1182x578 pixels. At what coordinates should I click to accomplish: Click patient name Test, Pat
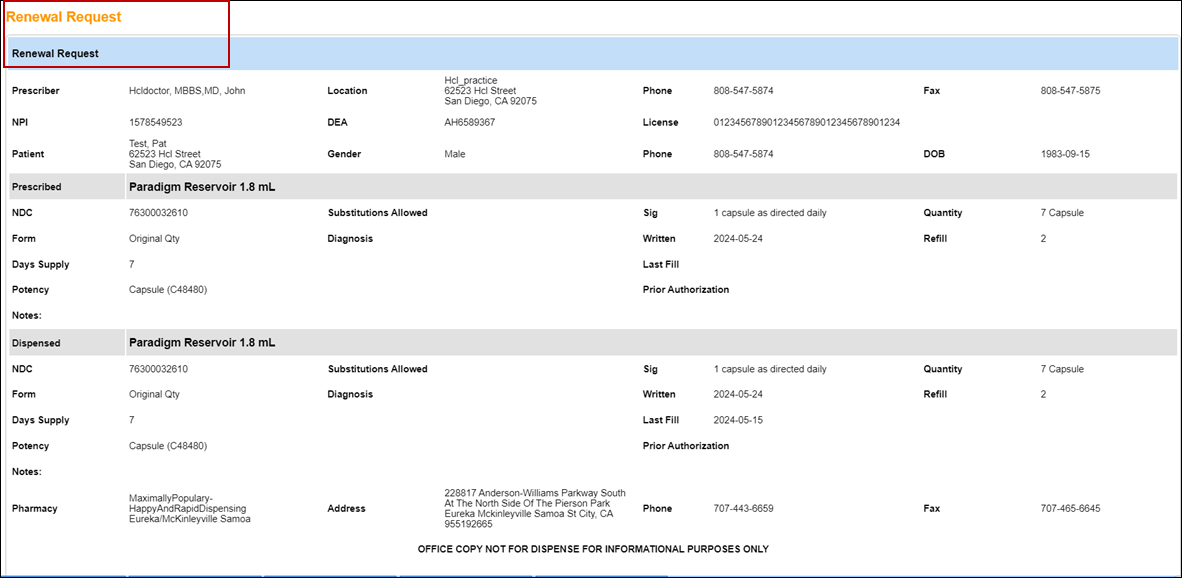148,144
